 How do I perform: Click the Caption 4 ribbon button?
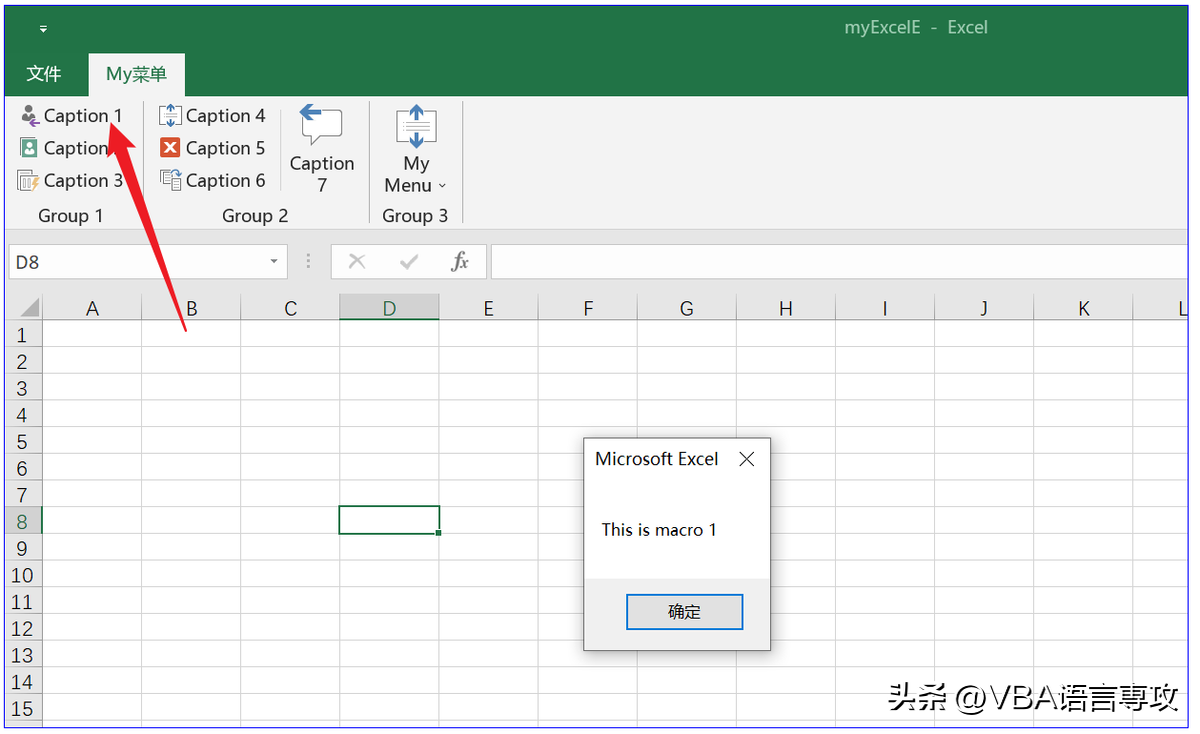pos(213,116)
